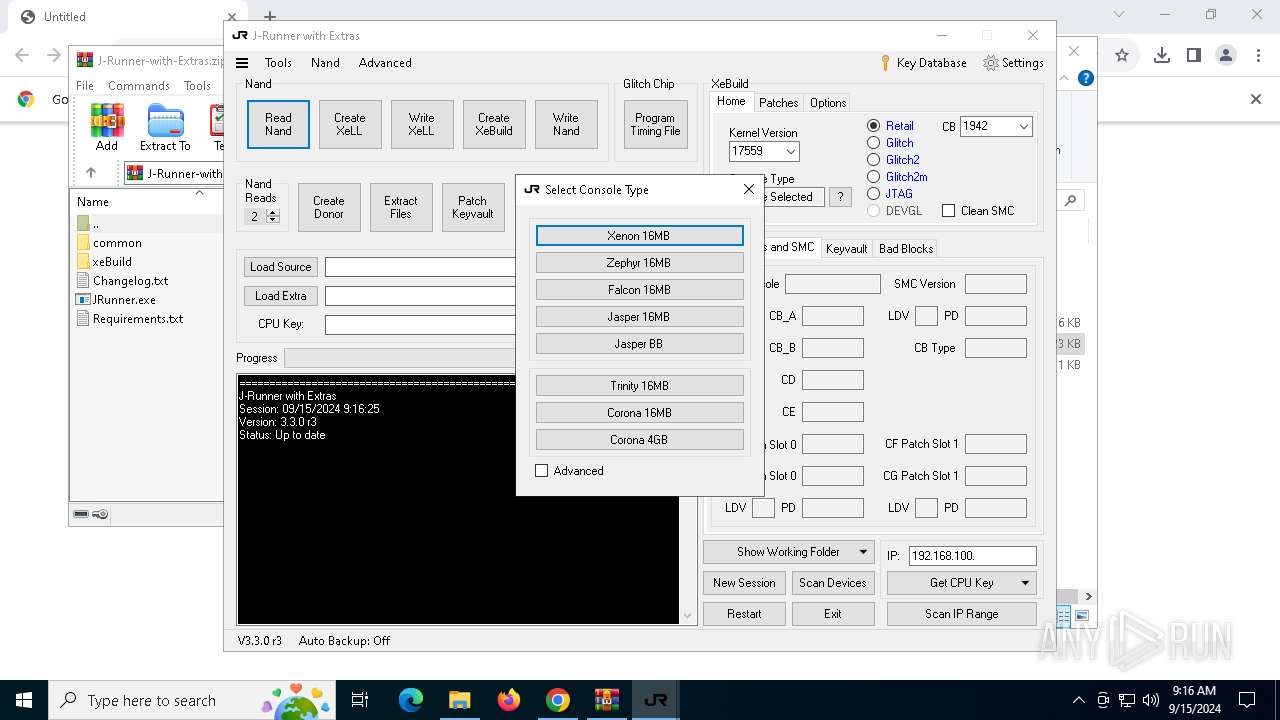Screen dimensions: 1280x720
Task: Open the WinRAR Commands menu
Action: tap(139, 86)
